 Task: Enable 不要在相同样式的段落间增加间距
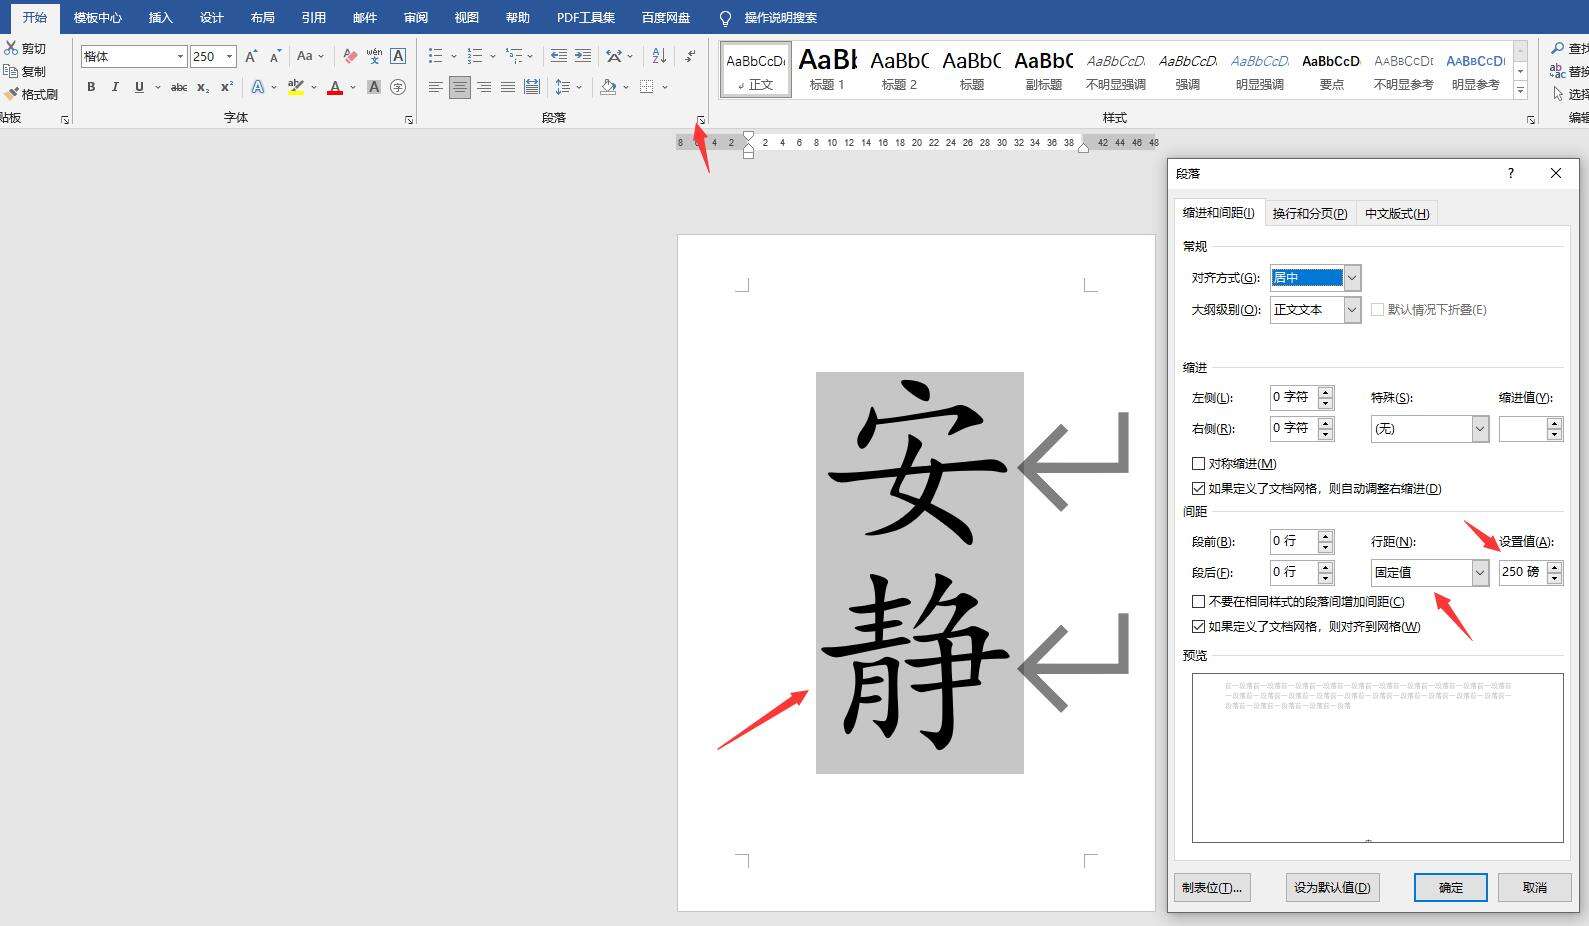pos(1198,602)
